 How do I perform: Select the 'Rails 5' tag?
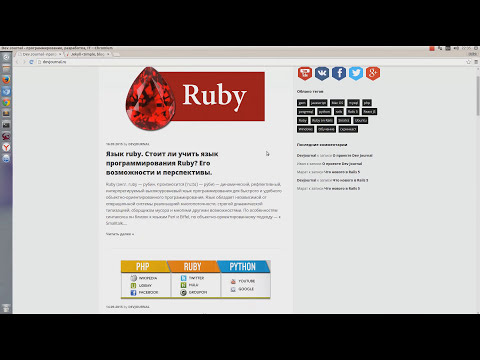353,112
